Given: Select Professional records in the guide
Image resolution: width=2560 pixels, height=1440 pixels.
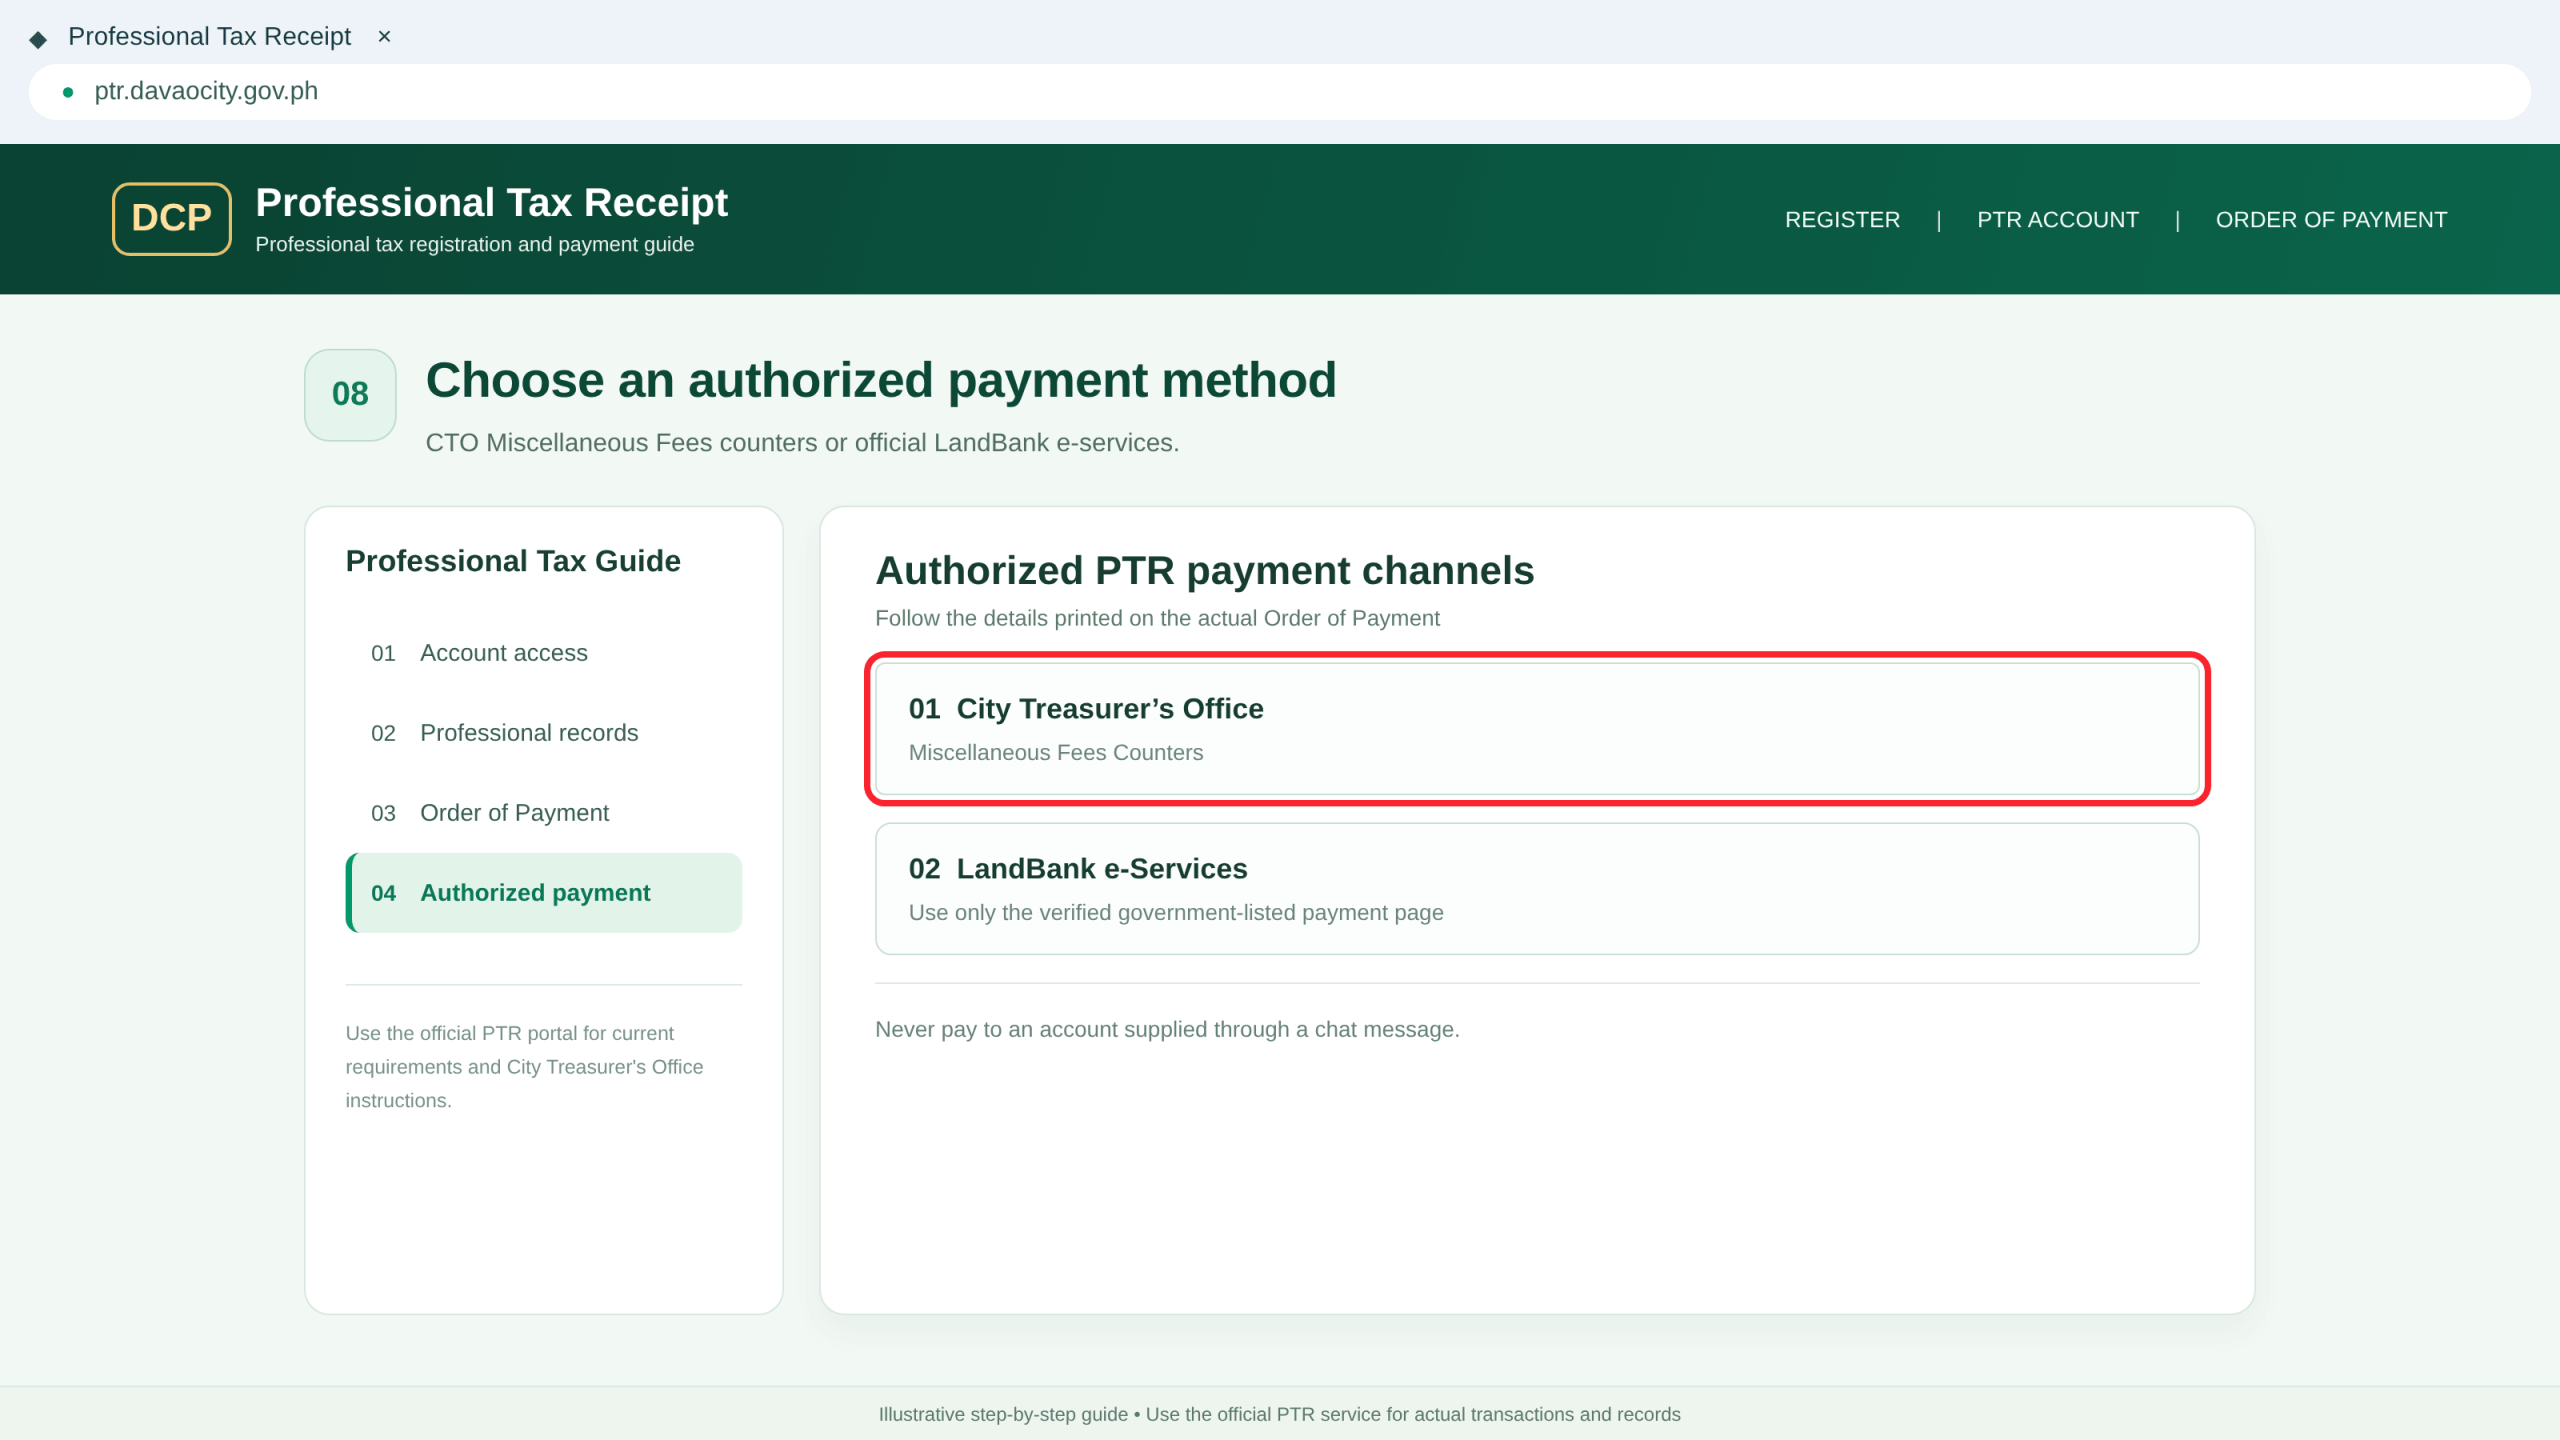Looking at the screenshot, I should [544, 733].
